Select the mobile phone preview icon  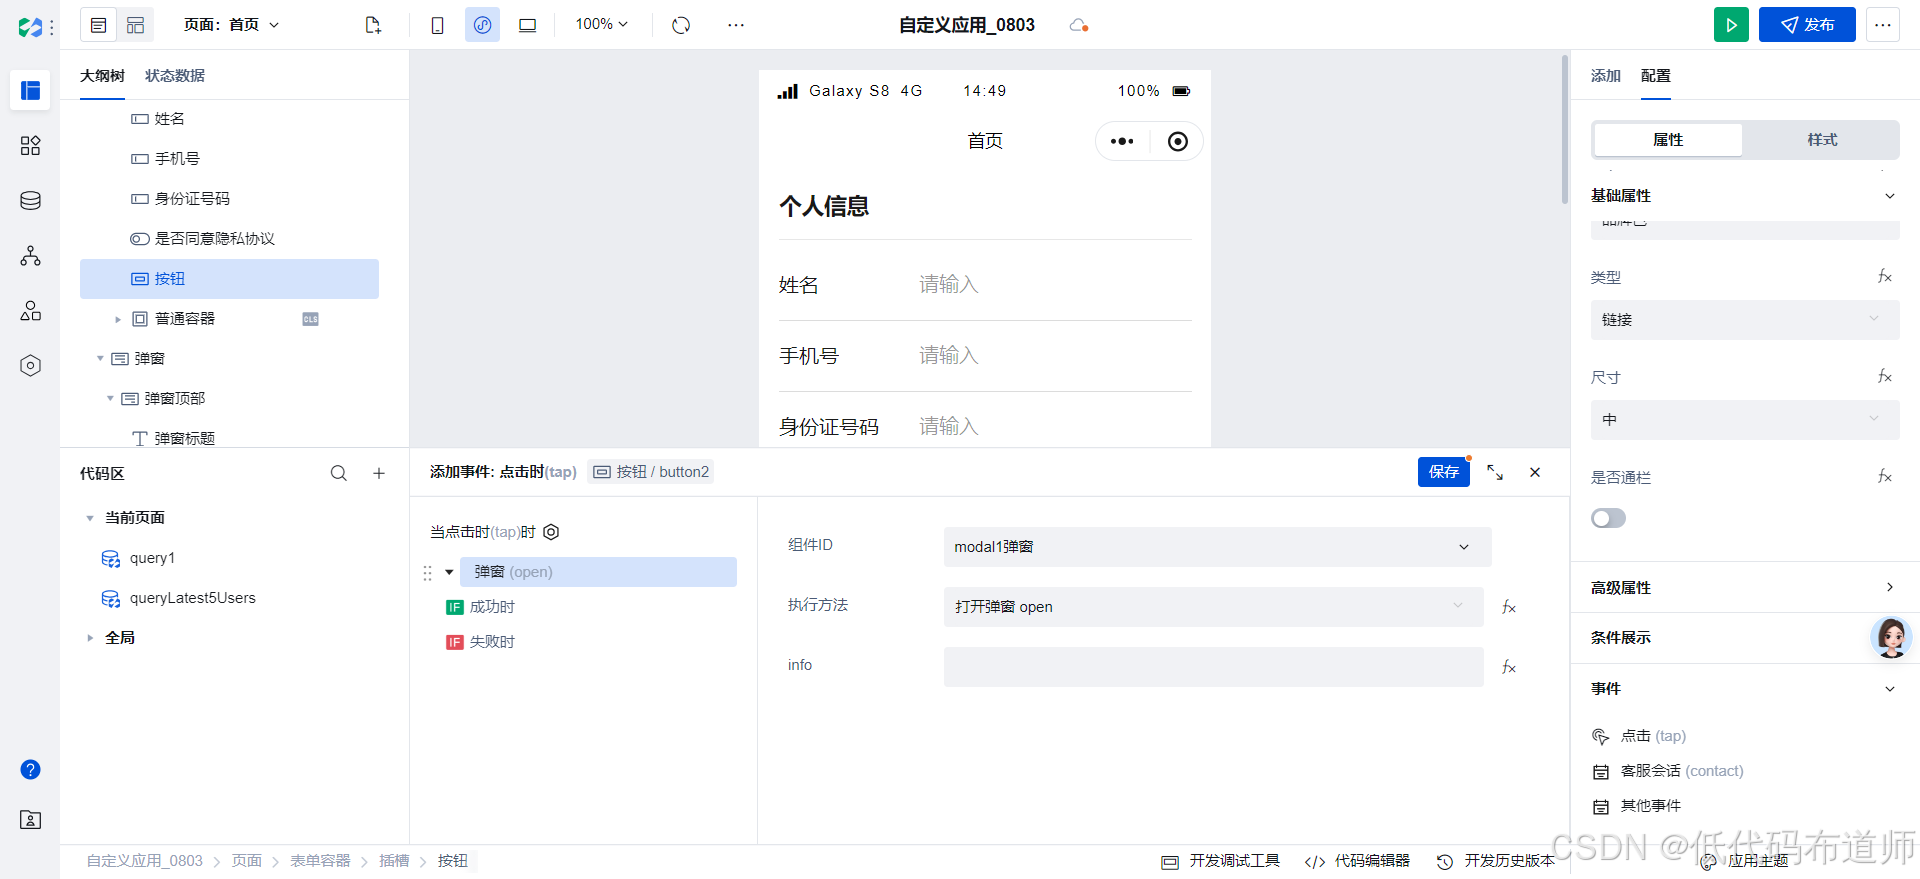click(437, 25)
